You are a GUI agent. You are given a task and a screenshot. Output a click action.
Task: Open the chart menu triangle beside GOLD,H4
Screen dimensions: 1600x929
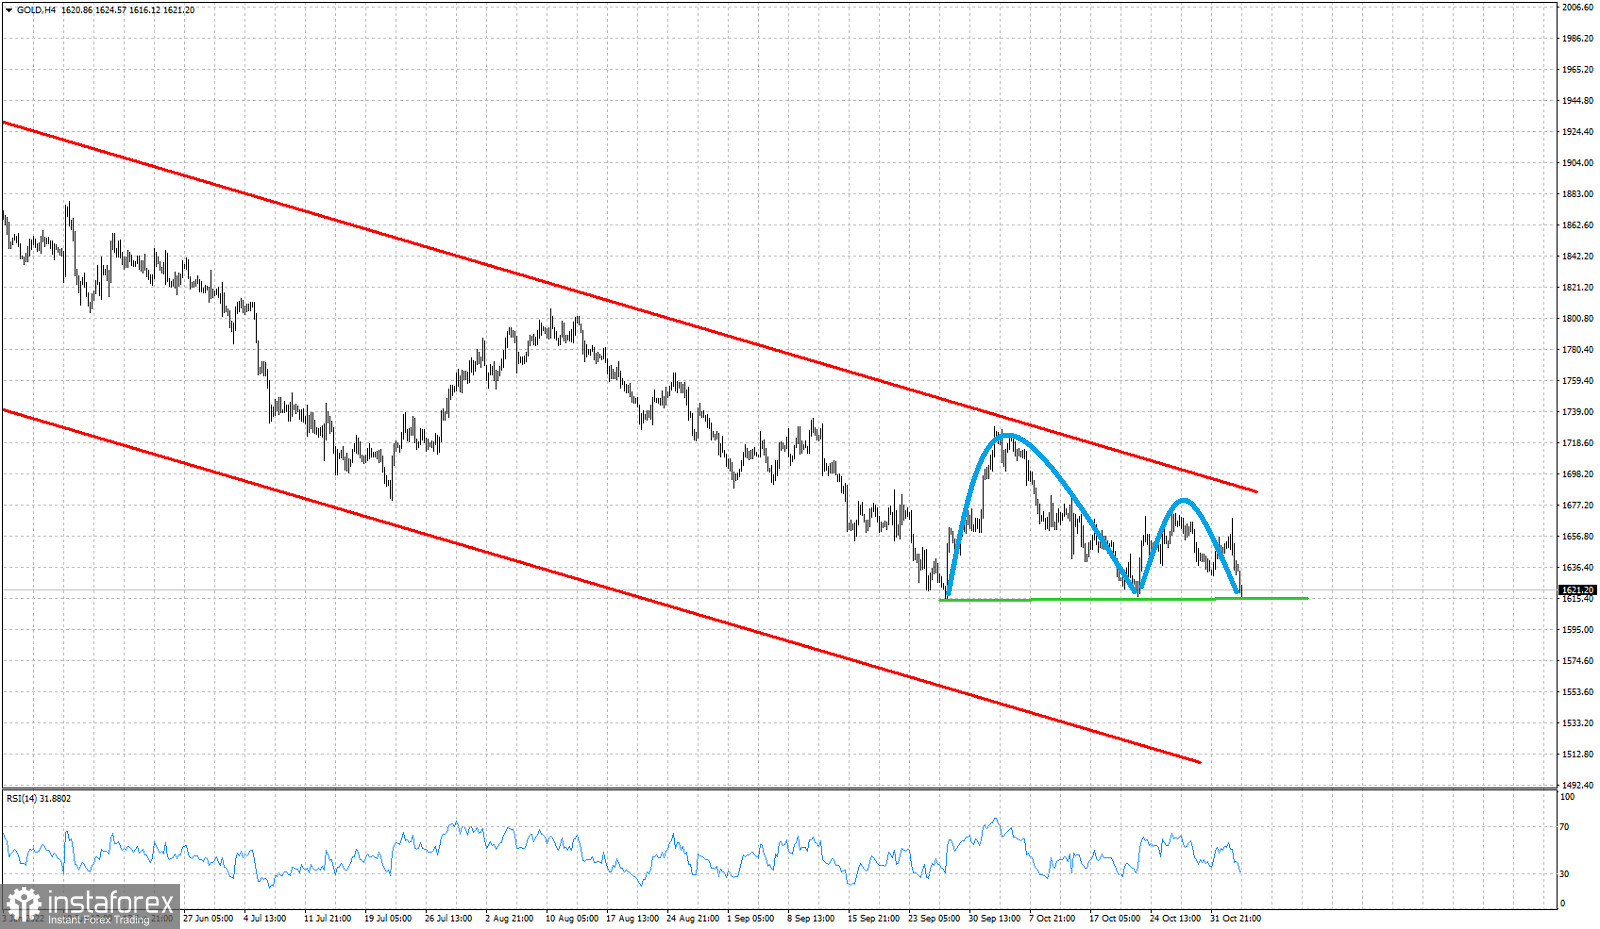tap(9, 10)
